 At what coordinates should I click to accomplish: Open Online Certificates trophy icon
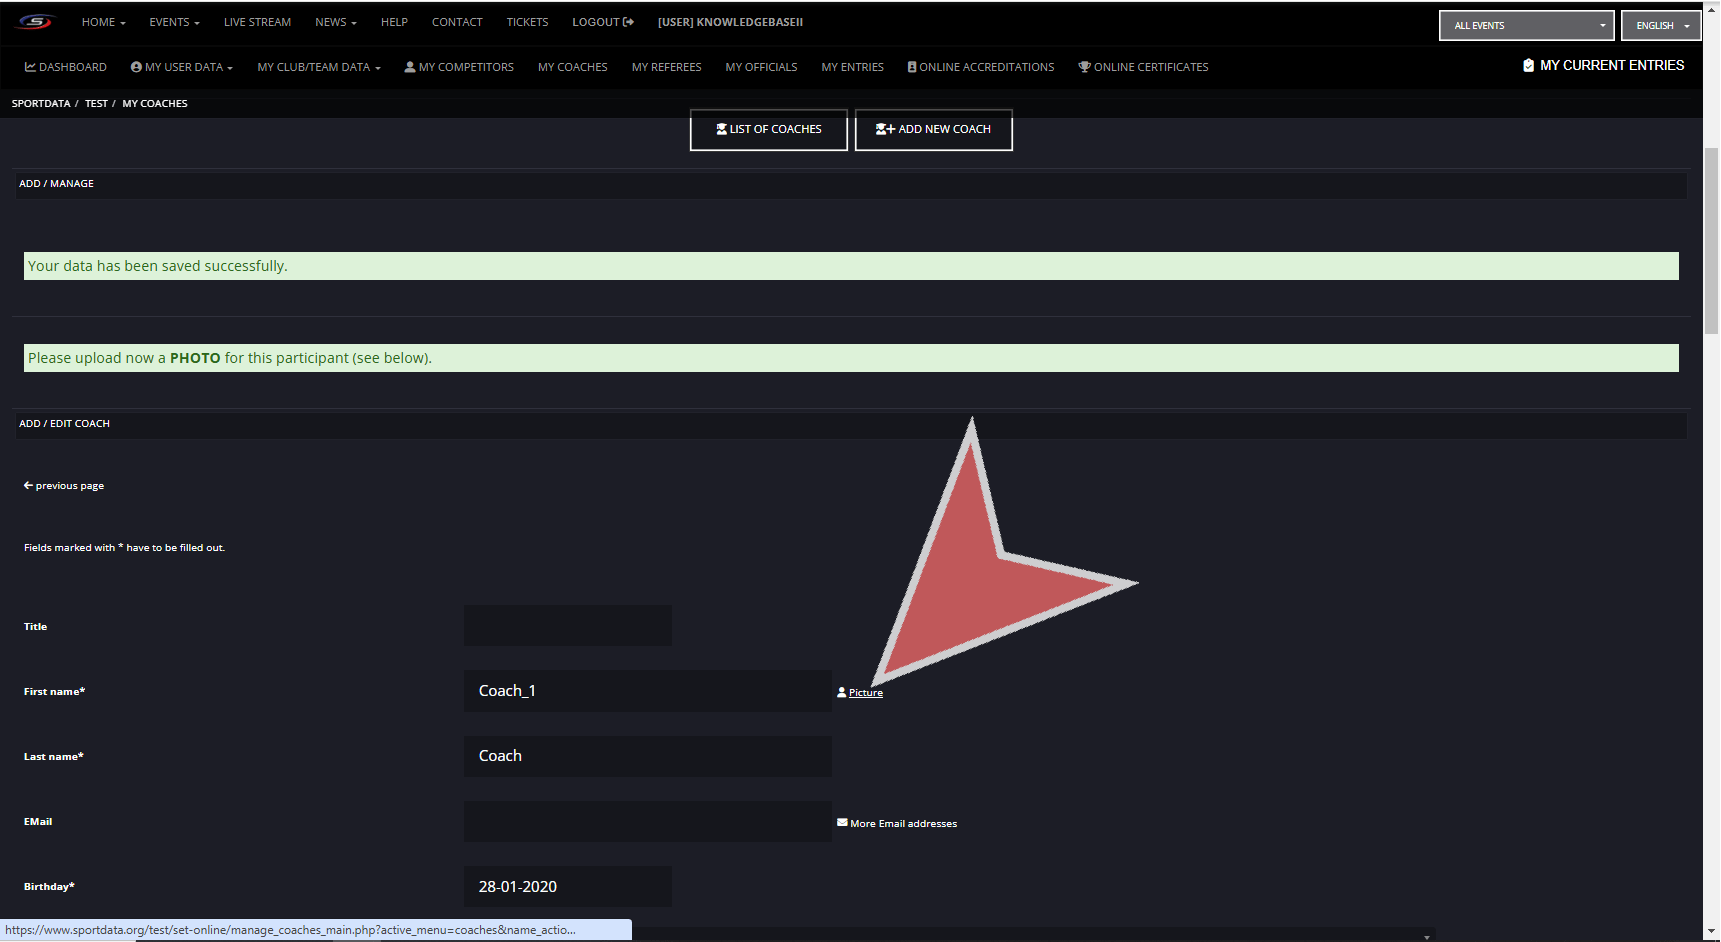point(1084,67)
